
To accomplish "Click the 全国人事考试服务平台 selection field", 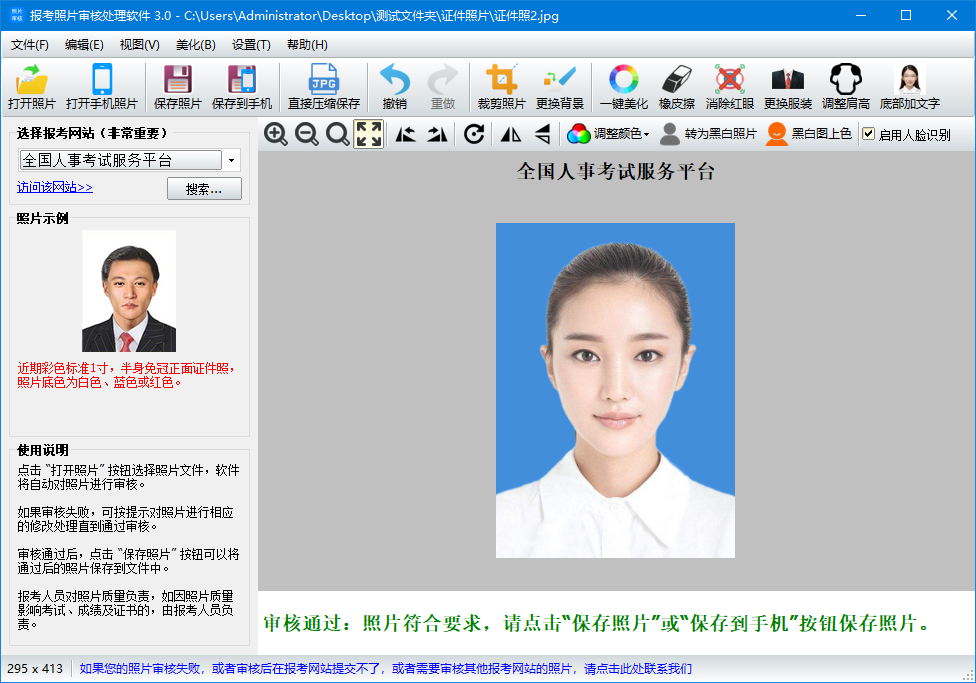I will pos(121,161).
